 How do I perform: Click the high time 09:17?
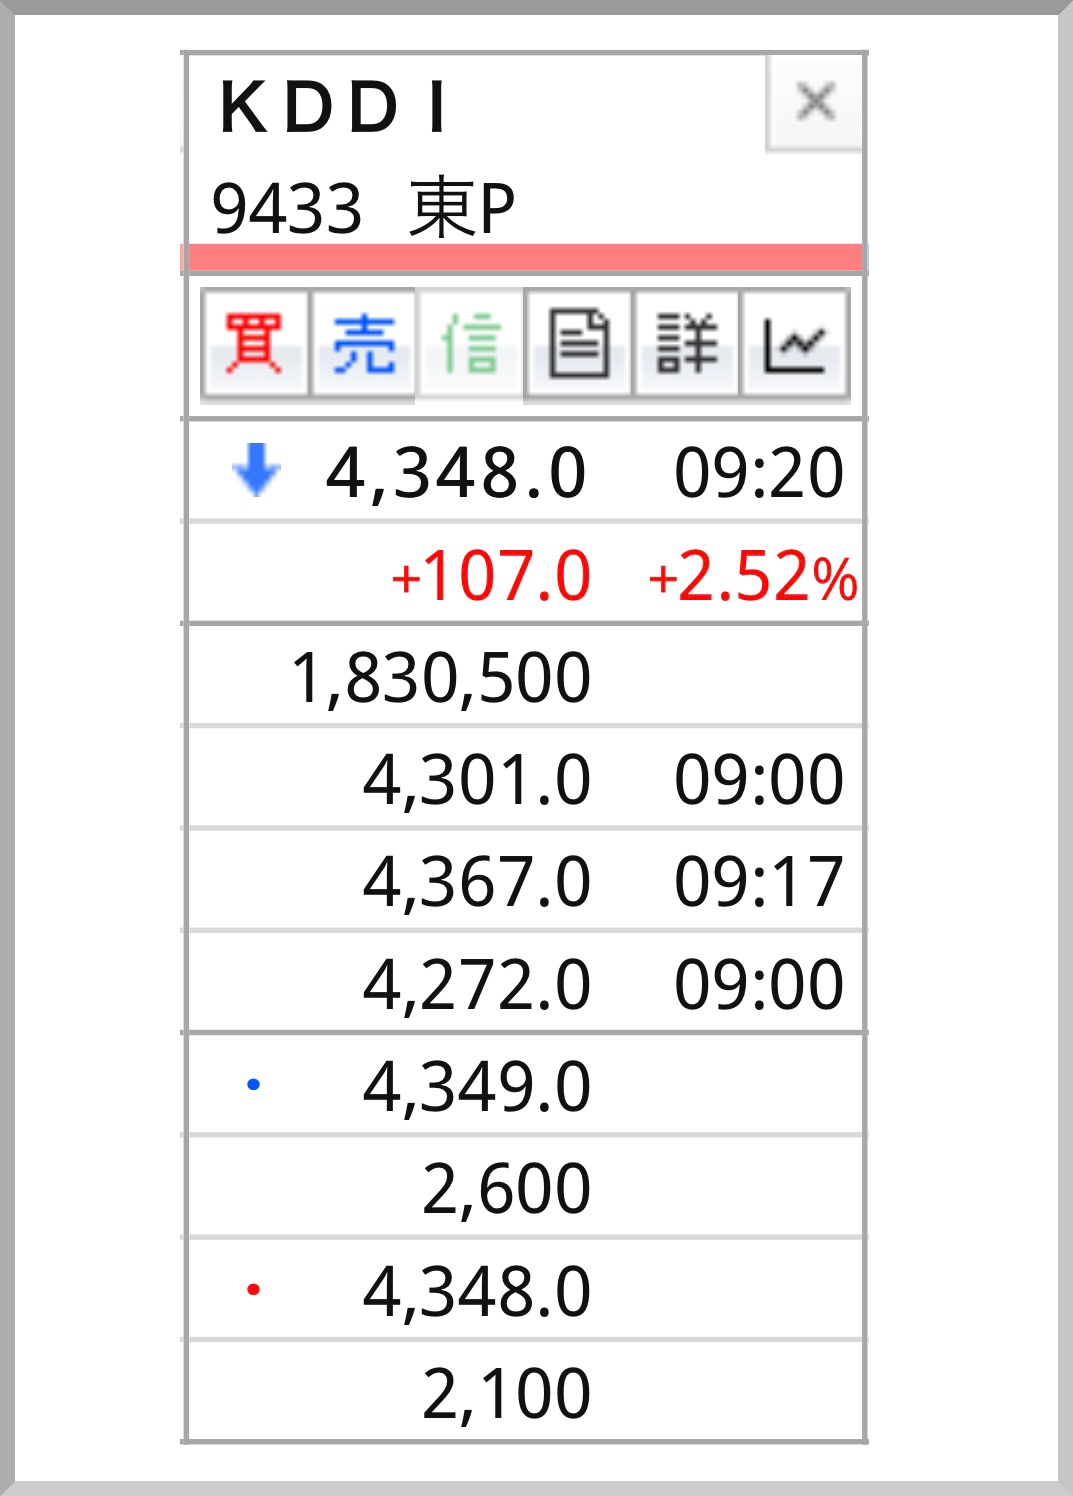point(759,882)
